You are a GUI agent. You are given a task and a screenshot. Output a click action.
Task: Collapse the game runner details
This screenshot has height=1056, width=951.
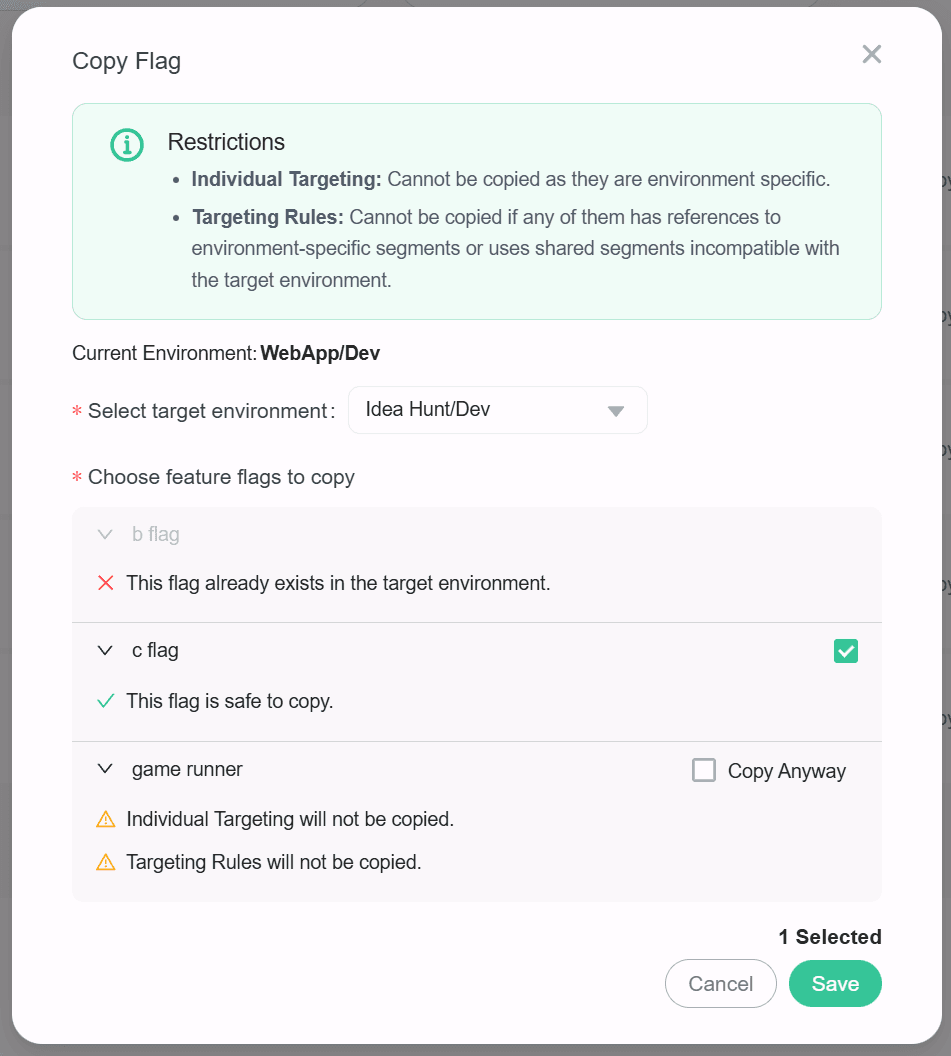tap(105, 769)
